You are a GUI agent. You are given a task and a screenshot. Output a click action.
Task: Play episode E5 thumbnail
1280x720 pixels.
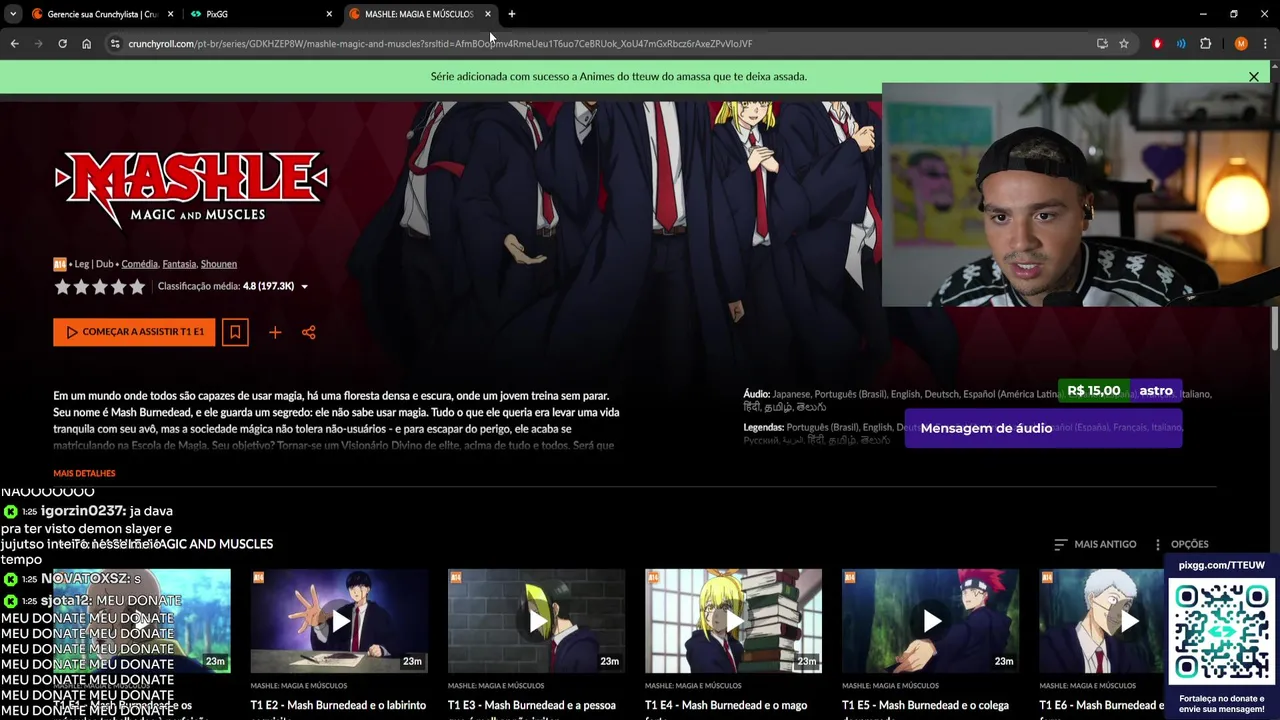point(930,621)
